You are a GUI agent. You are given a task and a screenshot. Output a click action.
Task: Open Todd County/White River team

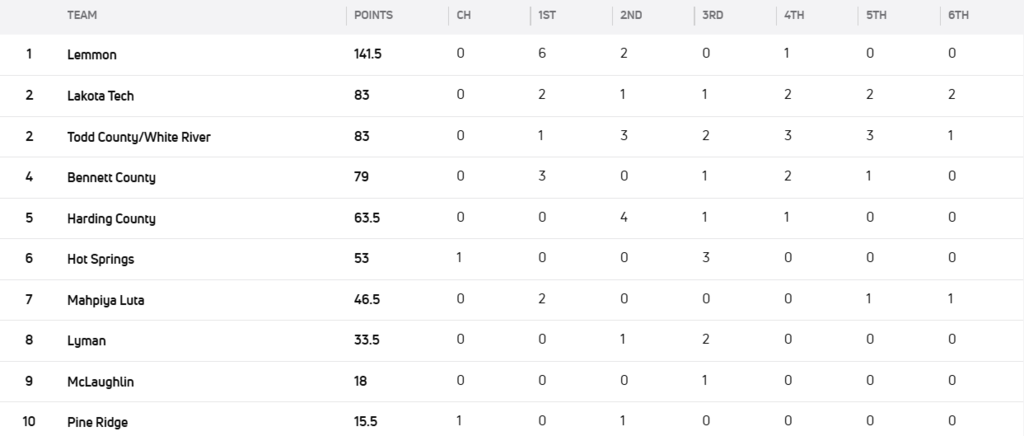tap(138, 137)
